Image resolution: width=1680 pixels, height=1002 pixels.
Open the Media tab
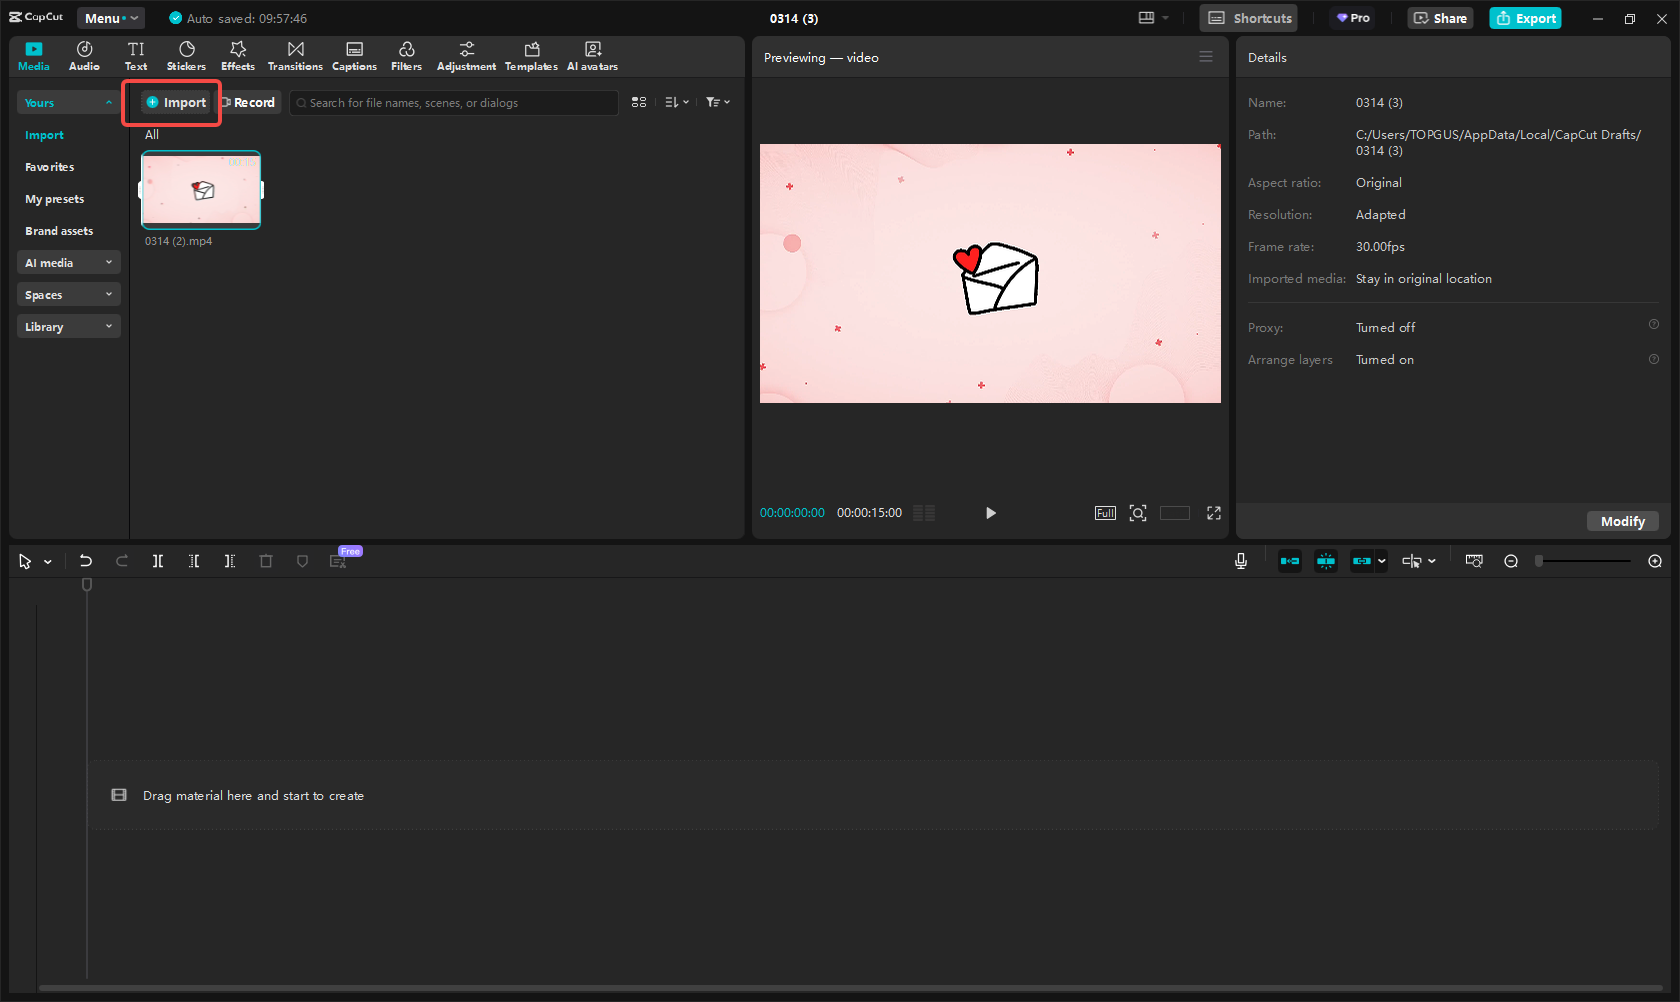[x=34, y=56]
